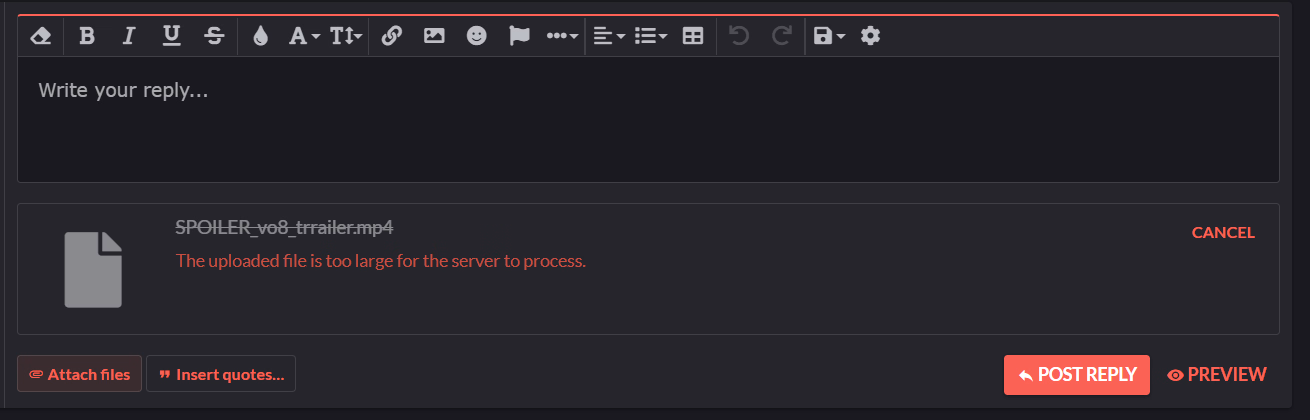
Task: Click the Post Reply button
Action: click(1077, 374)
